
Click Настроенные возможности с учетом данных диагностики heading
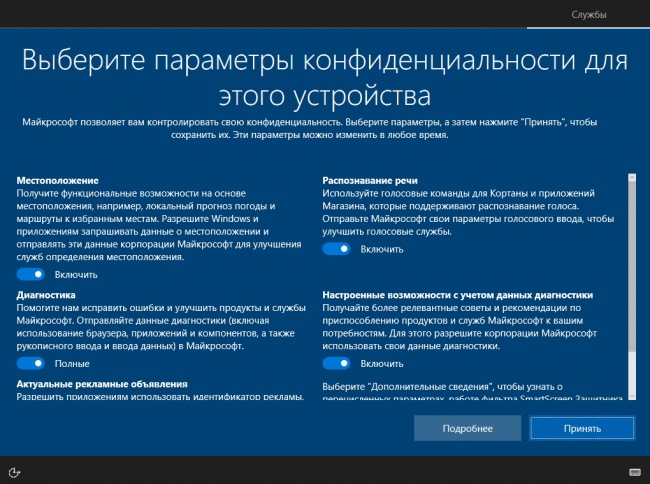[458, 295]
